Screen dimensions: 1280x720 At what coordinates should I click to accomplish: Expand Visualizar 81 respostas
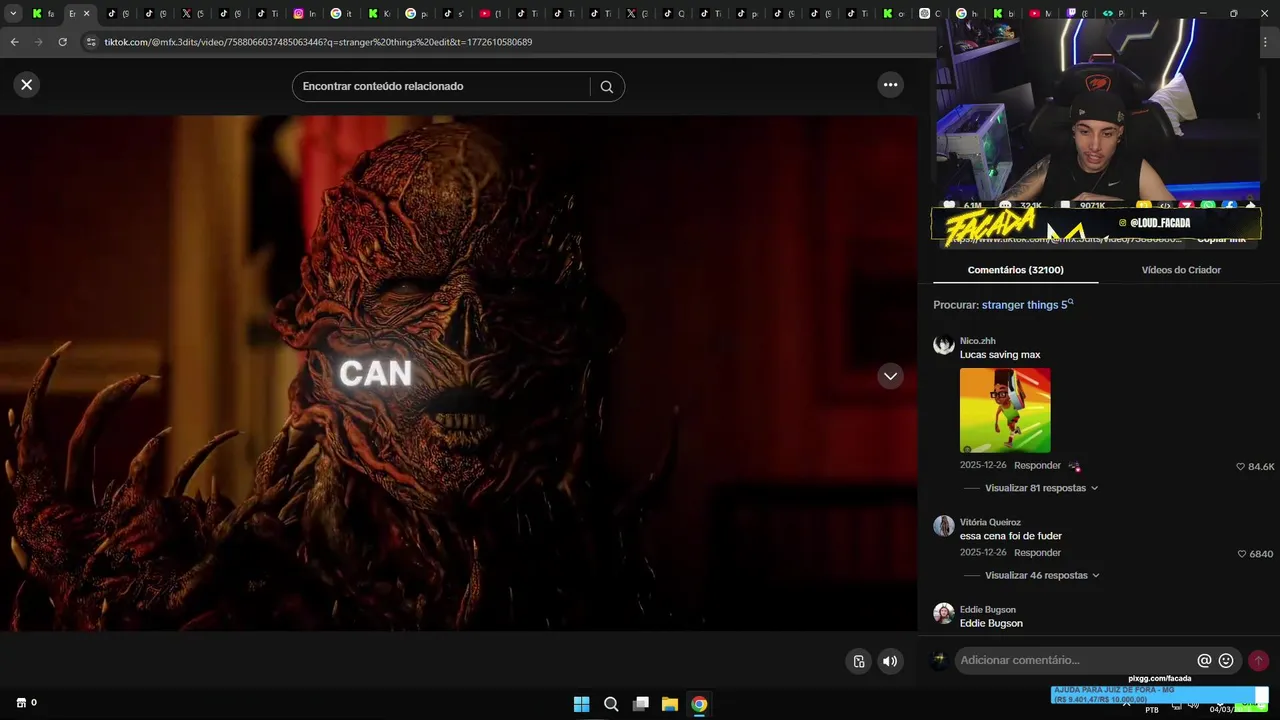coord(1041,488)
